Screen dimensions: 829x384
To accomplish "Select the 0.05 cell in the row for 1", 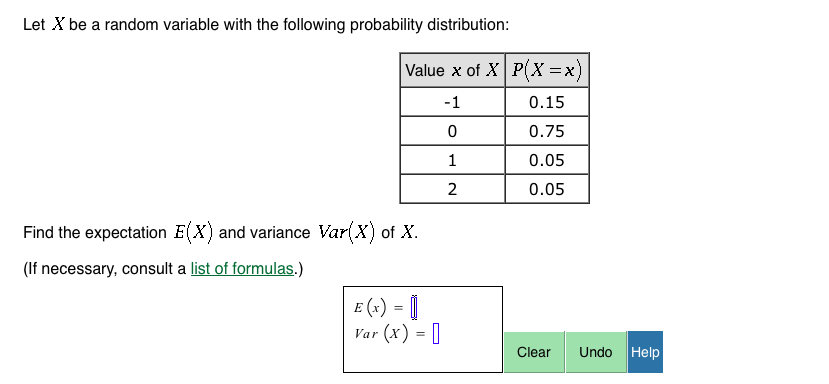I will (x=547, y=160).
